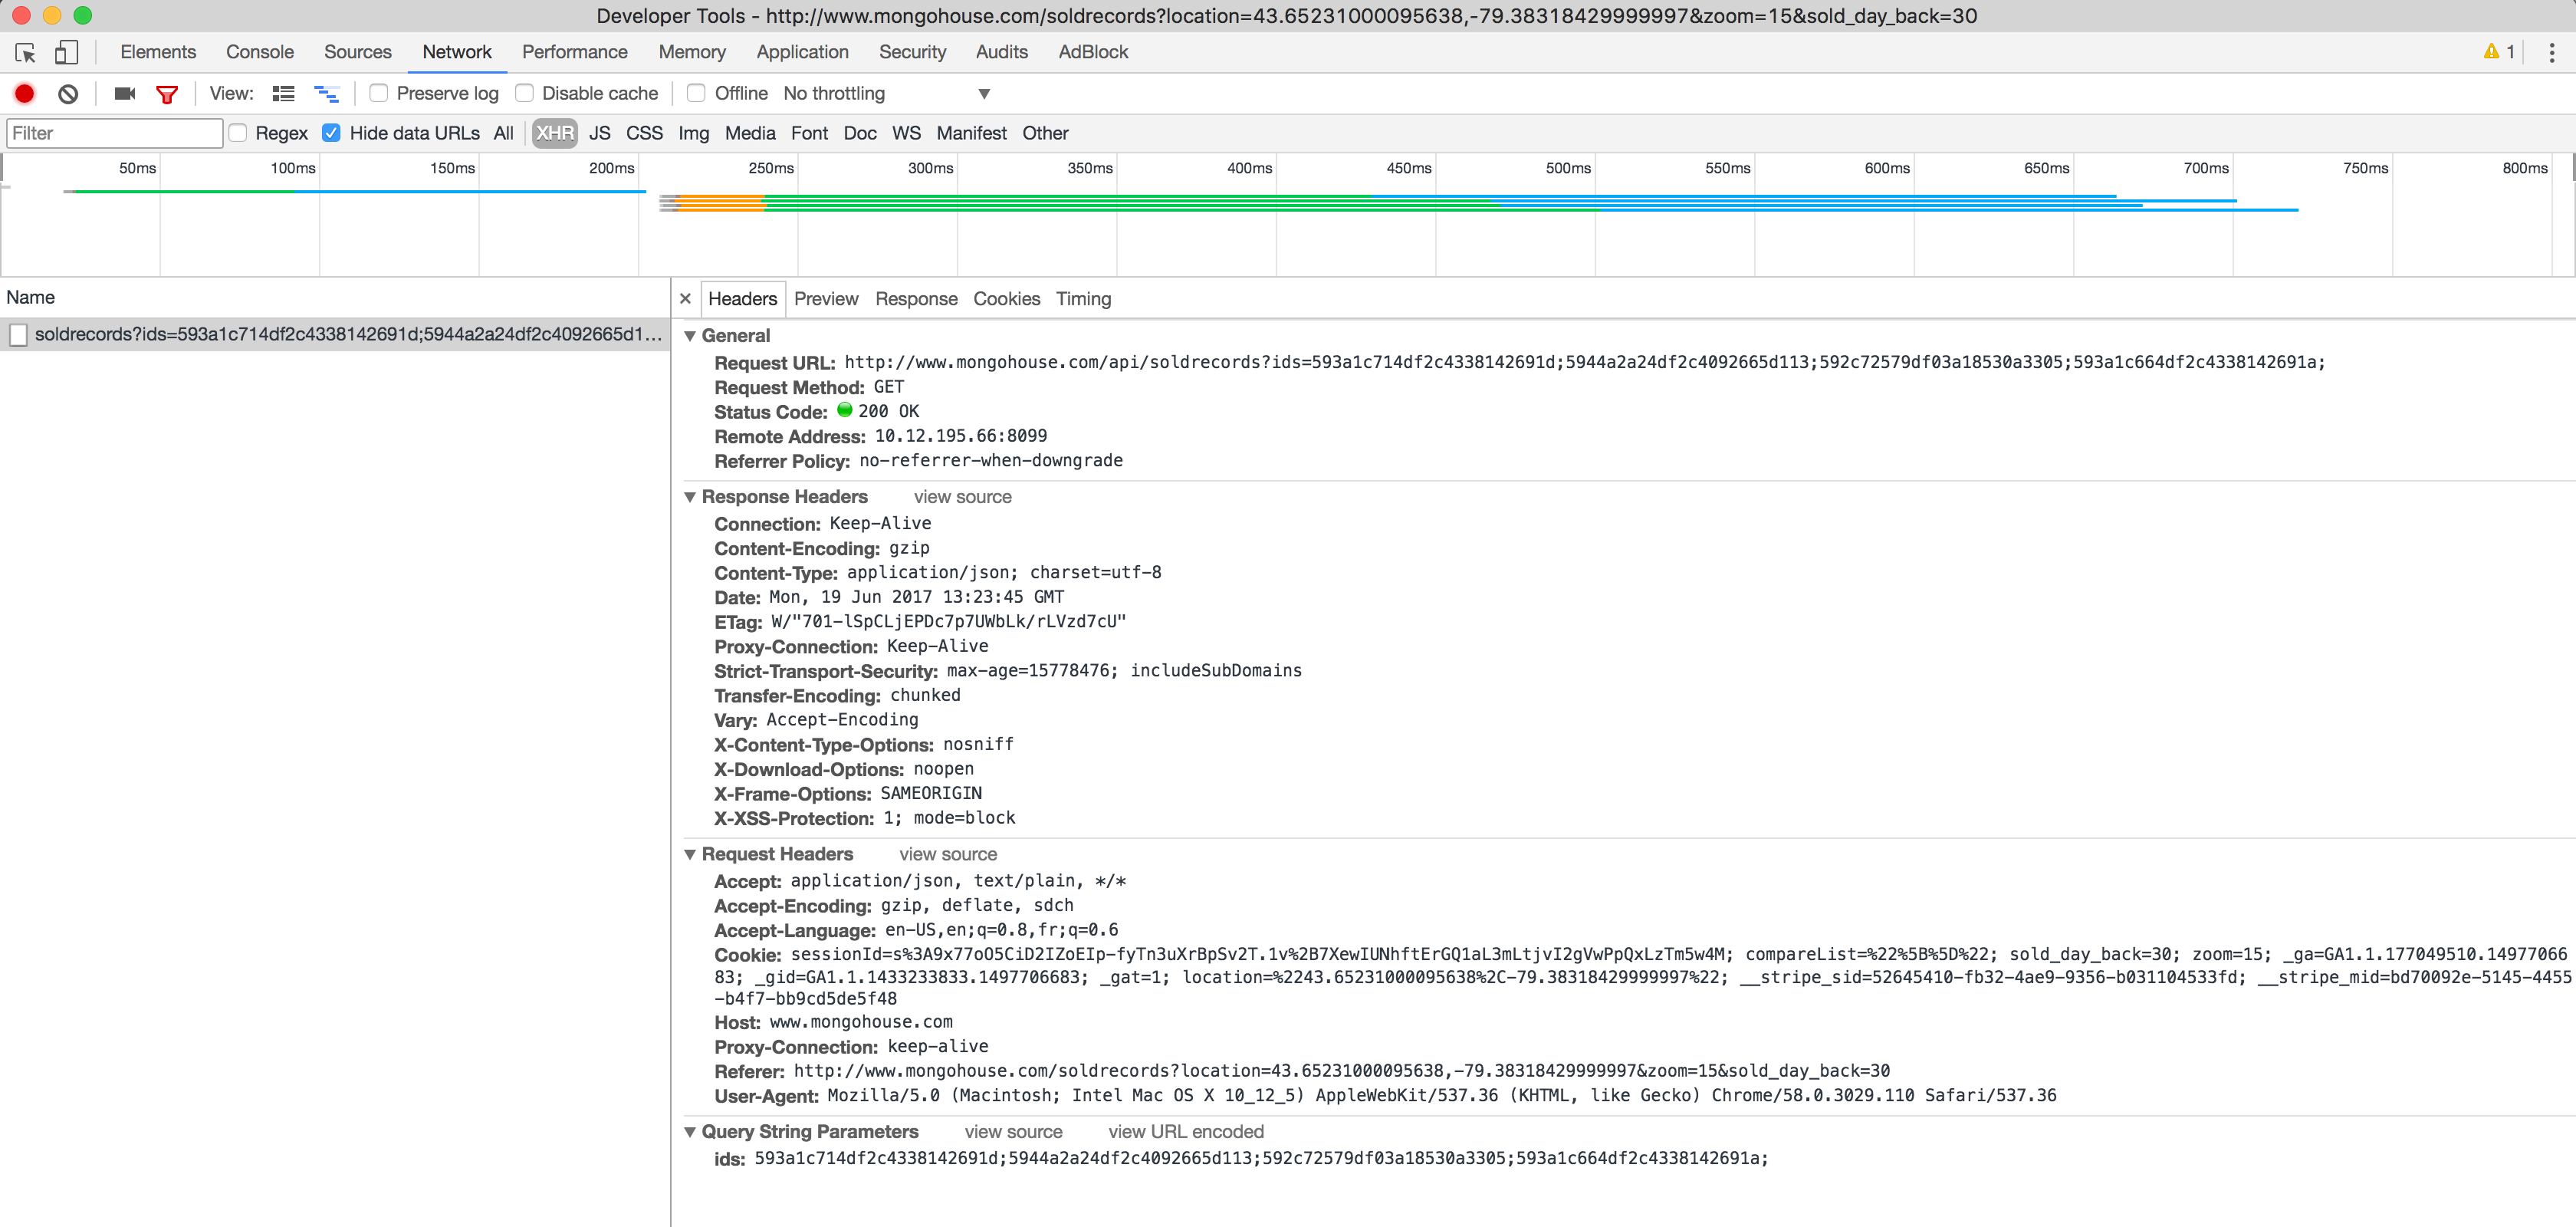This screenshot has width=2576, height=1227.
Task: Click the Filter text input field
Action: pos(114,133)
